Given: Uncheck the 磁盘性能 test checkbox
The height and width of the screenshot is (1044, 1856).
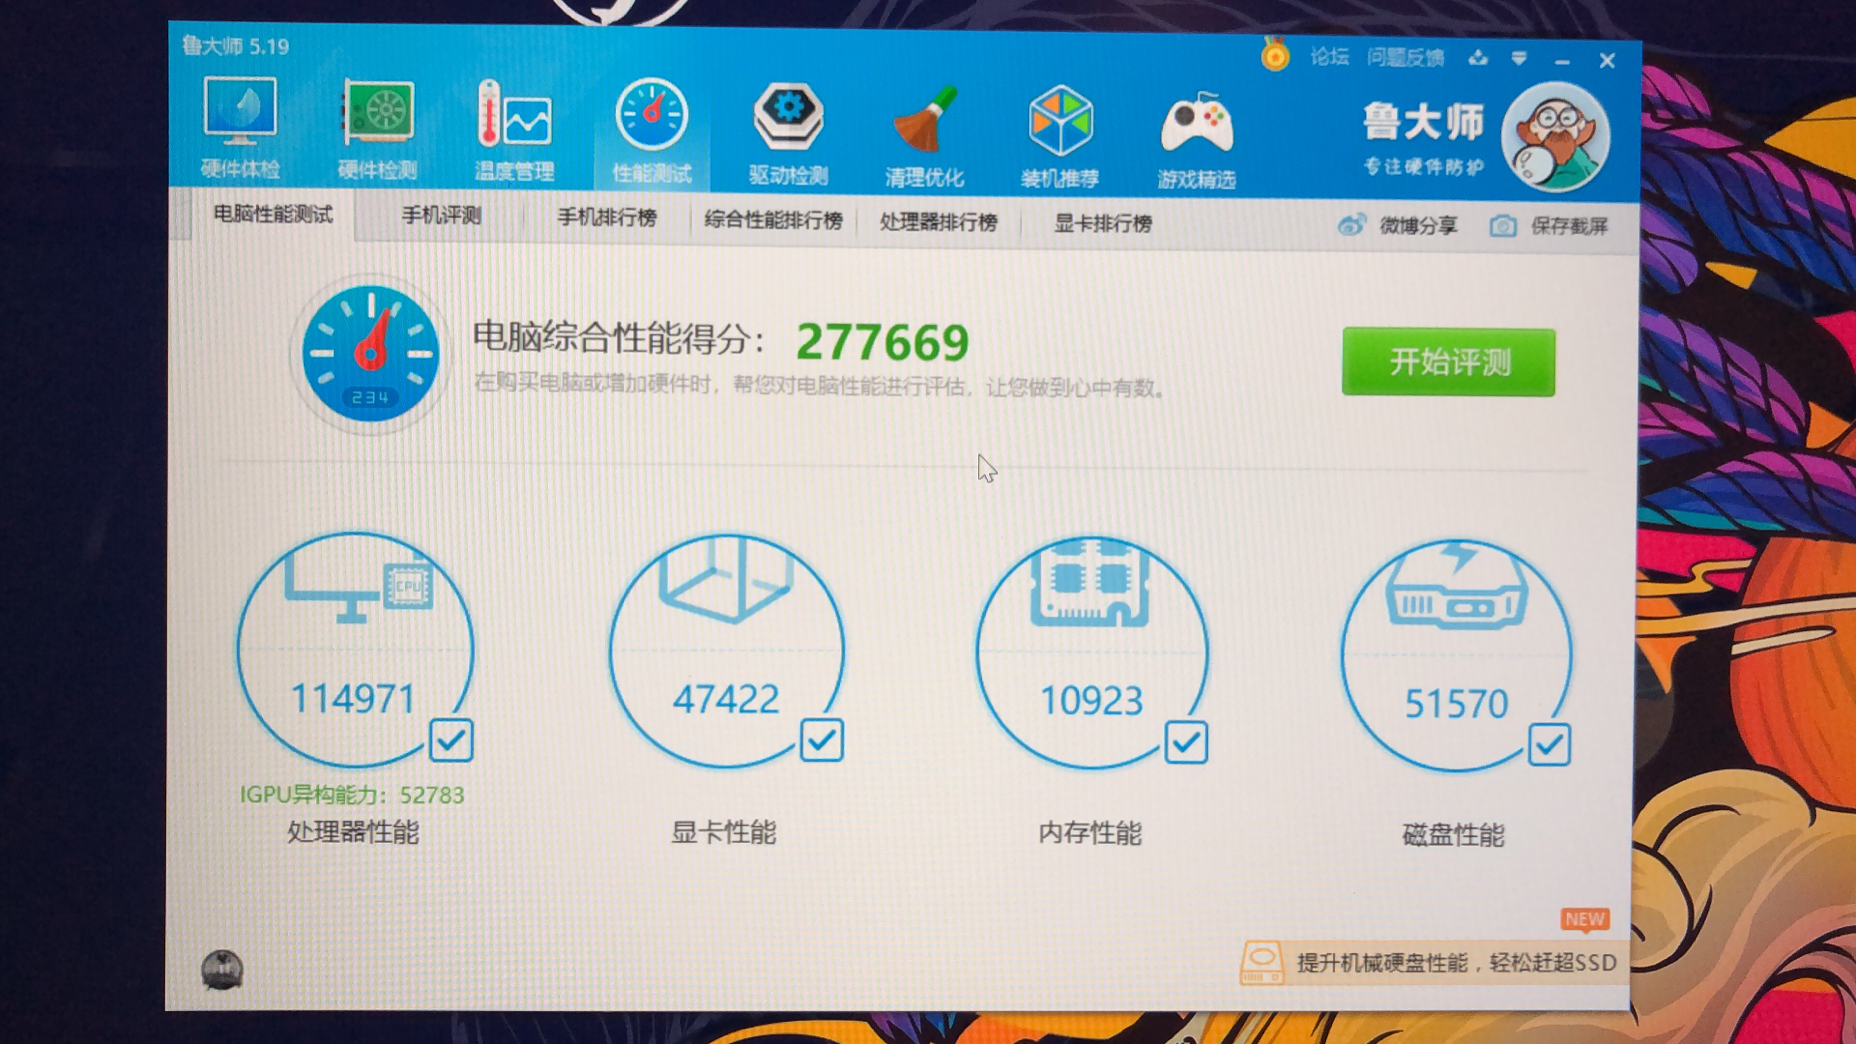Looking at the screenshot, I should tap(1549, 745).
